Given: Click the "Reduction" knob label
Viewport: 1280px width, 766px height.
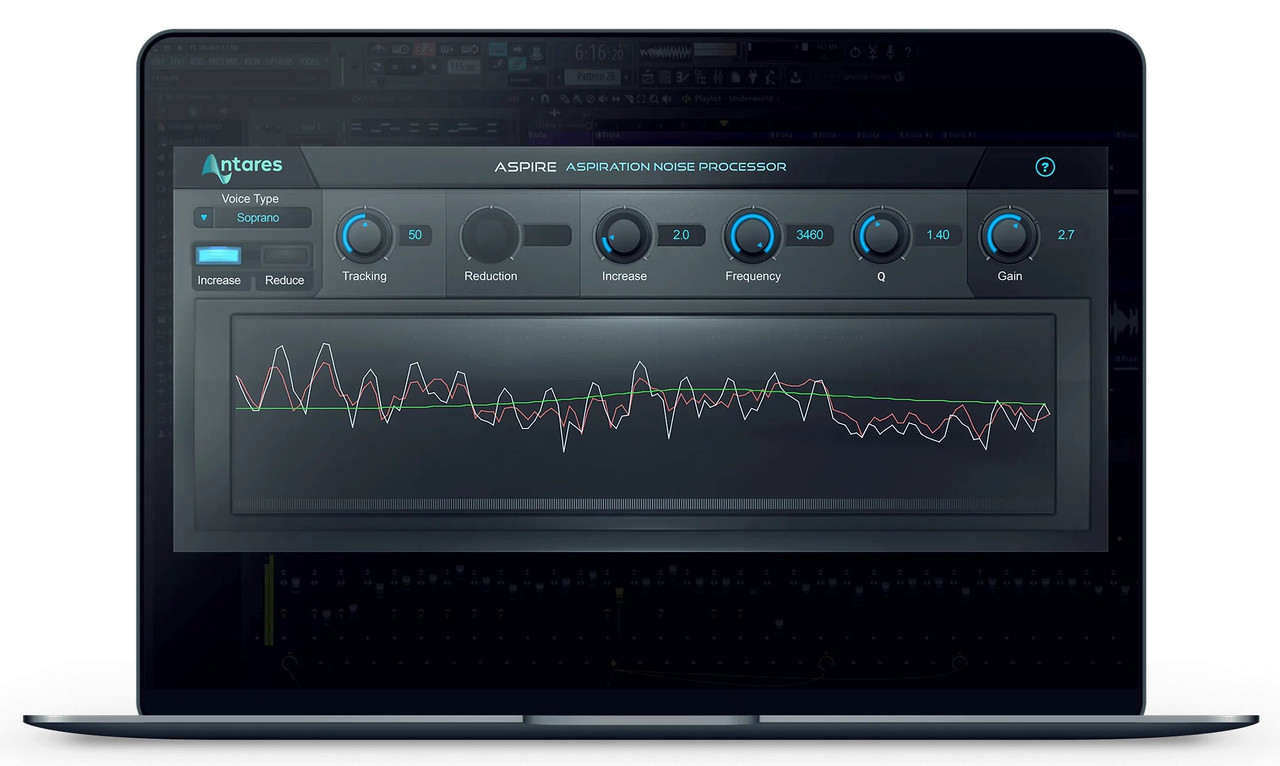Looking at the screenshot, I should coord(491,276).
